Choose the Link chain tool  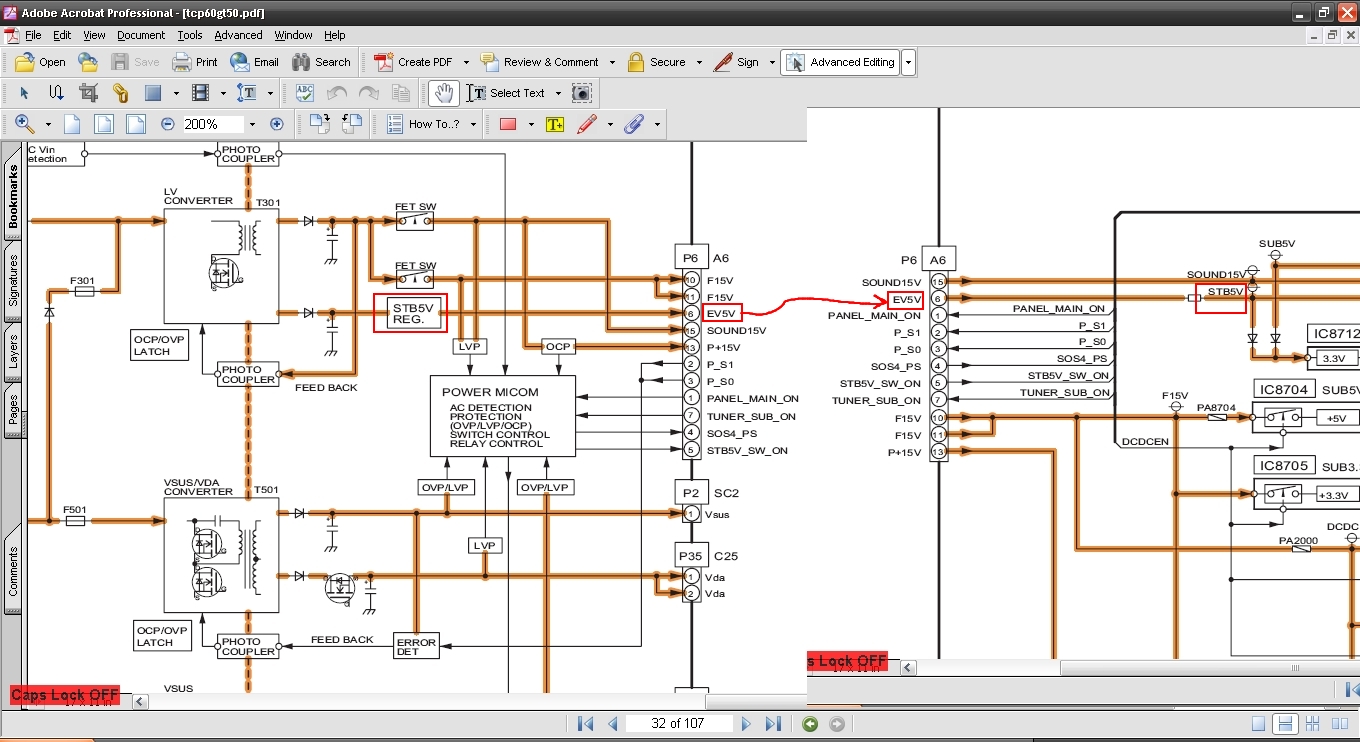120,93
